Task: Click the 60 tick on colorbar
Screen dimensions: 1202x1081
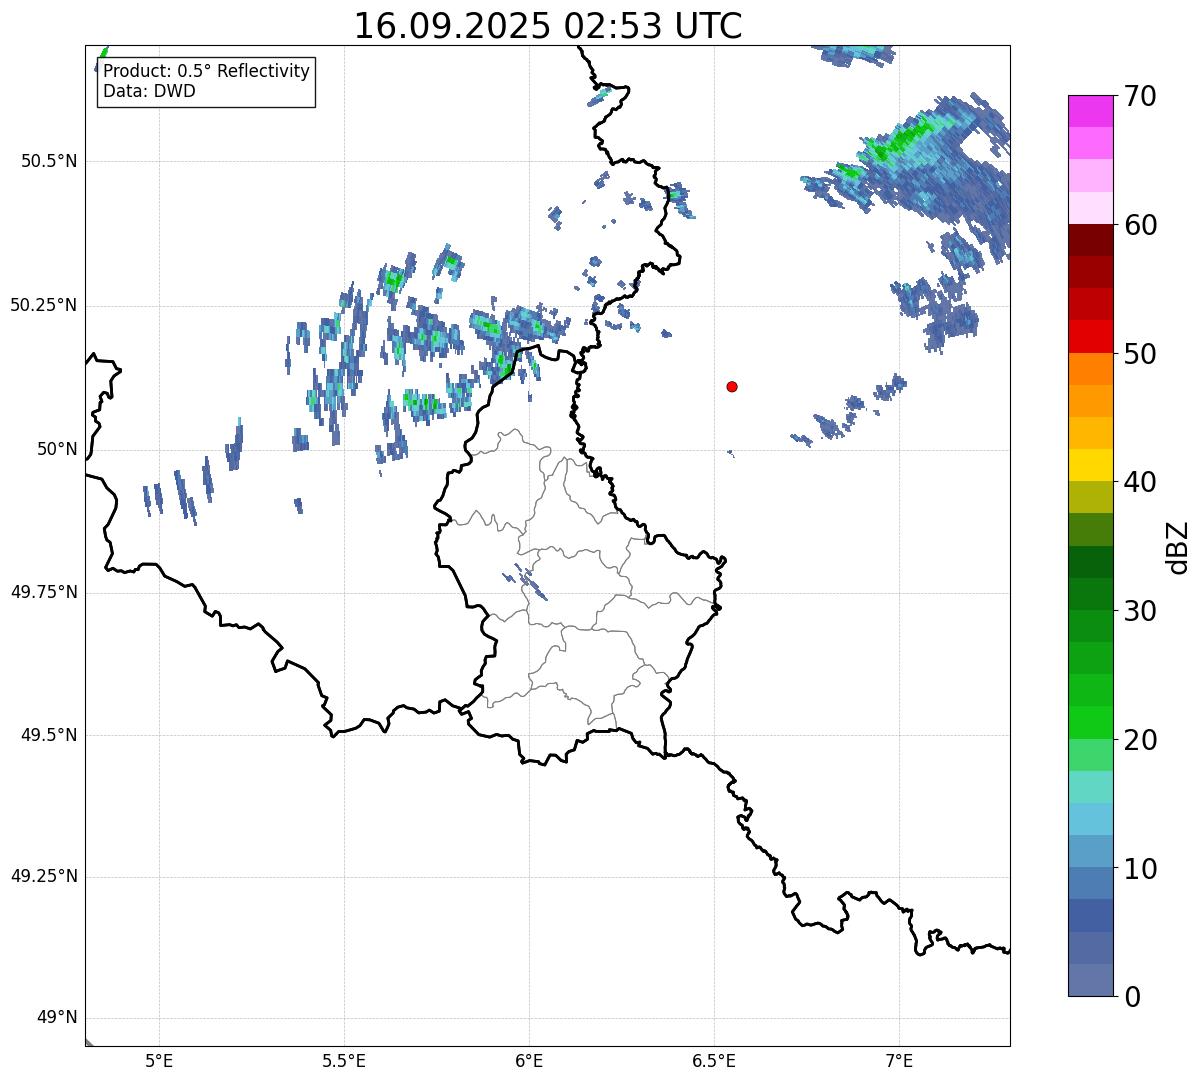Action: 1139,225
